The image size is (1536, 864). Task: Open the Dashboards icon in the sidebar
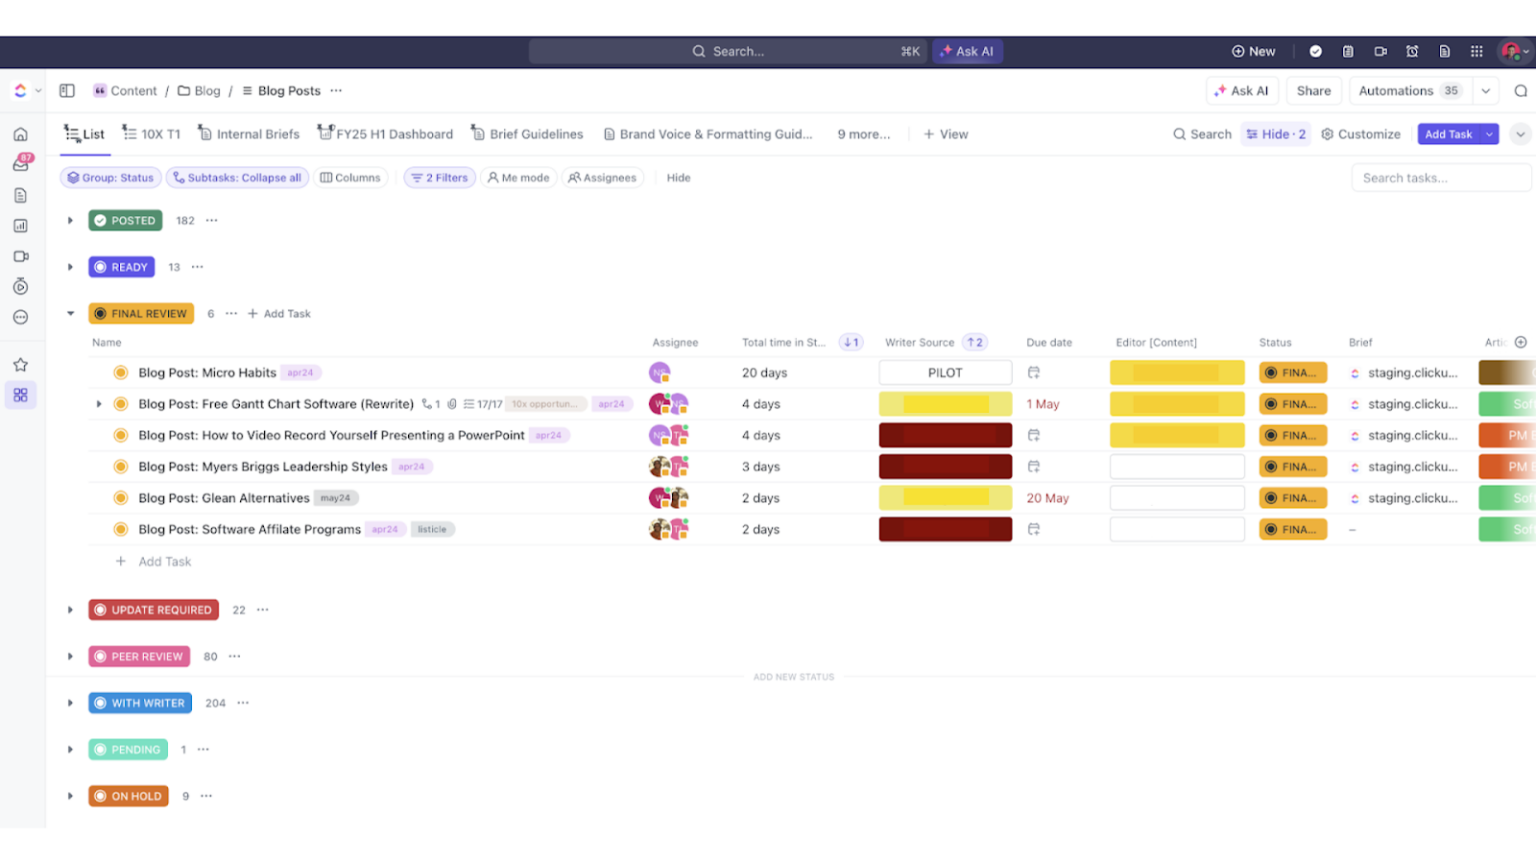pos(20,226)
